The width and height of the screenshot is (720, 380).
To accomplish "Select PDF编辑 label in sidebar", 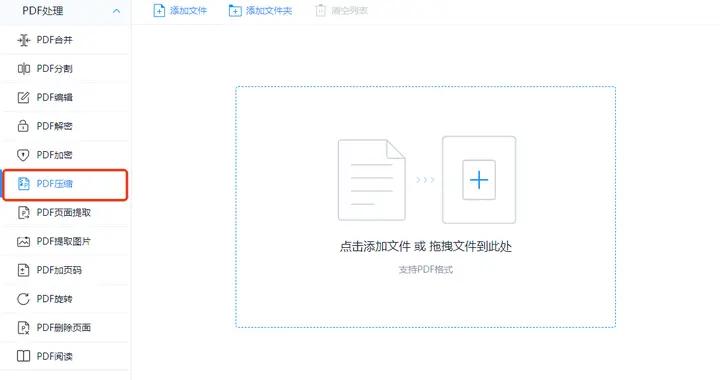I will click(55, 97).
